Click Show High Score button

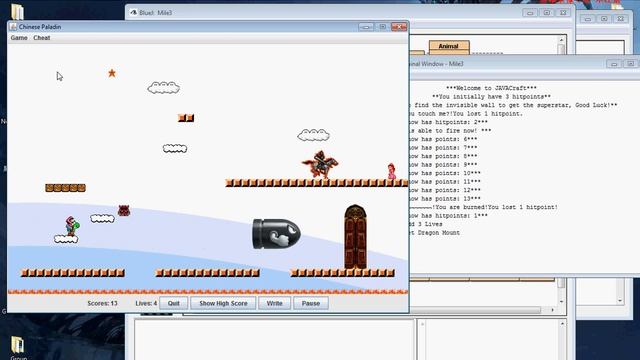223,303
